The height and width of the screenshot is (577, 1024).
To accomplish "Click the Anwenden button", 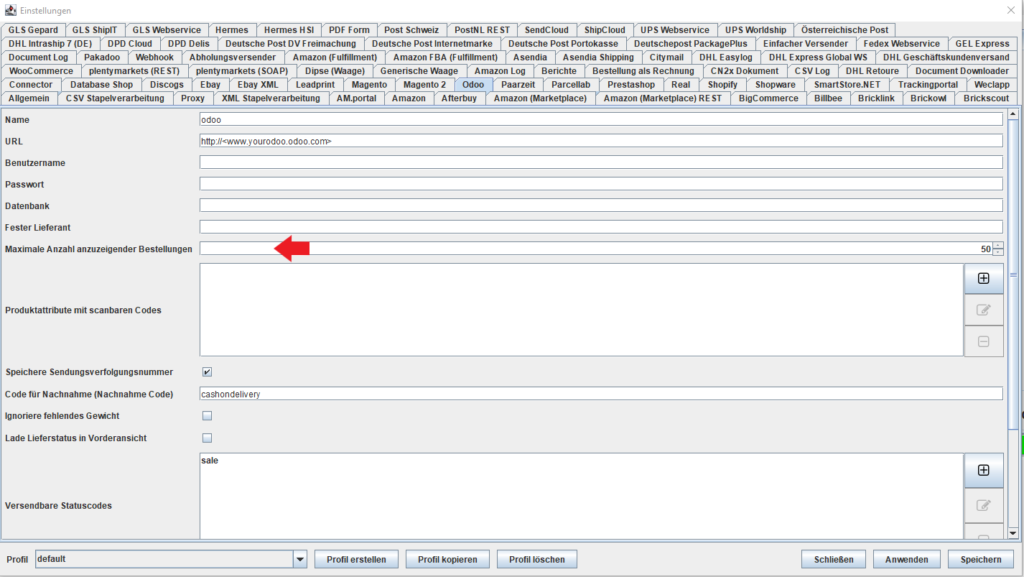I will point(906,559).
